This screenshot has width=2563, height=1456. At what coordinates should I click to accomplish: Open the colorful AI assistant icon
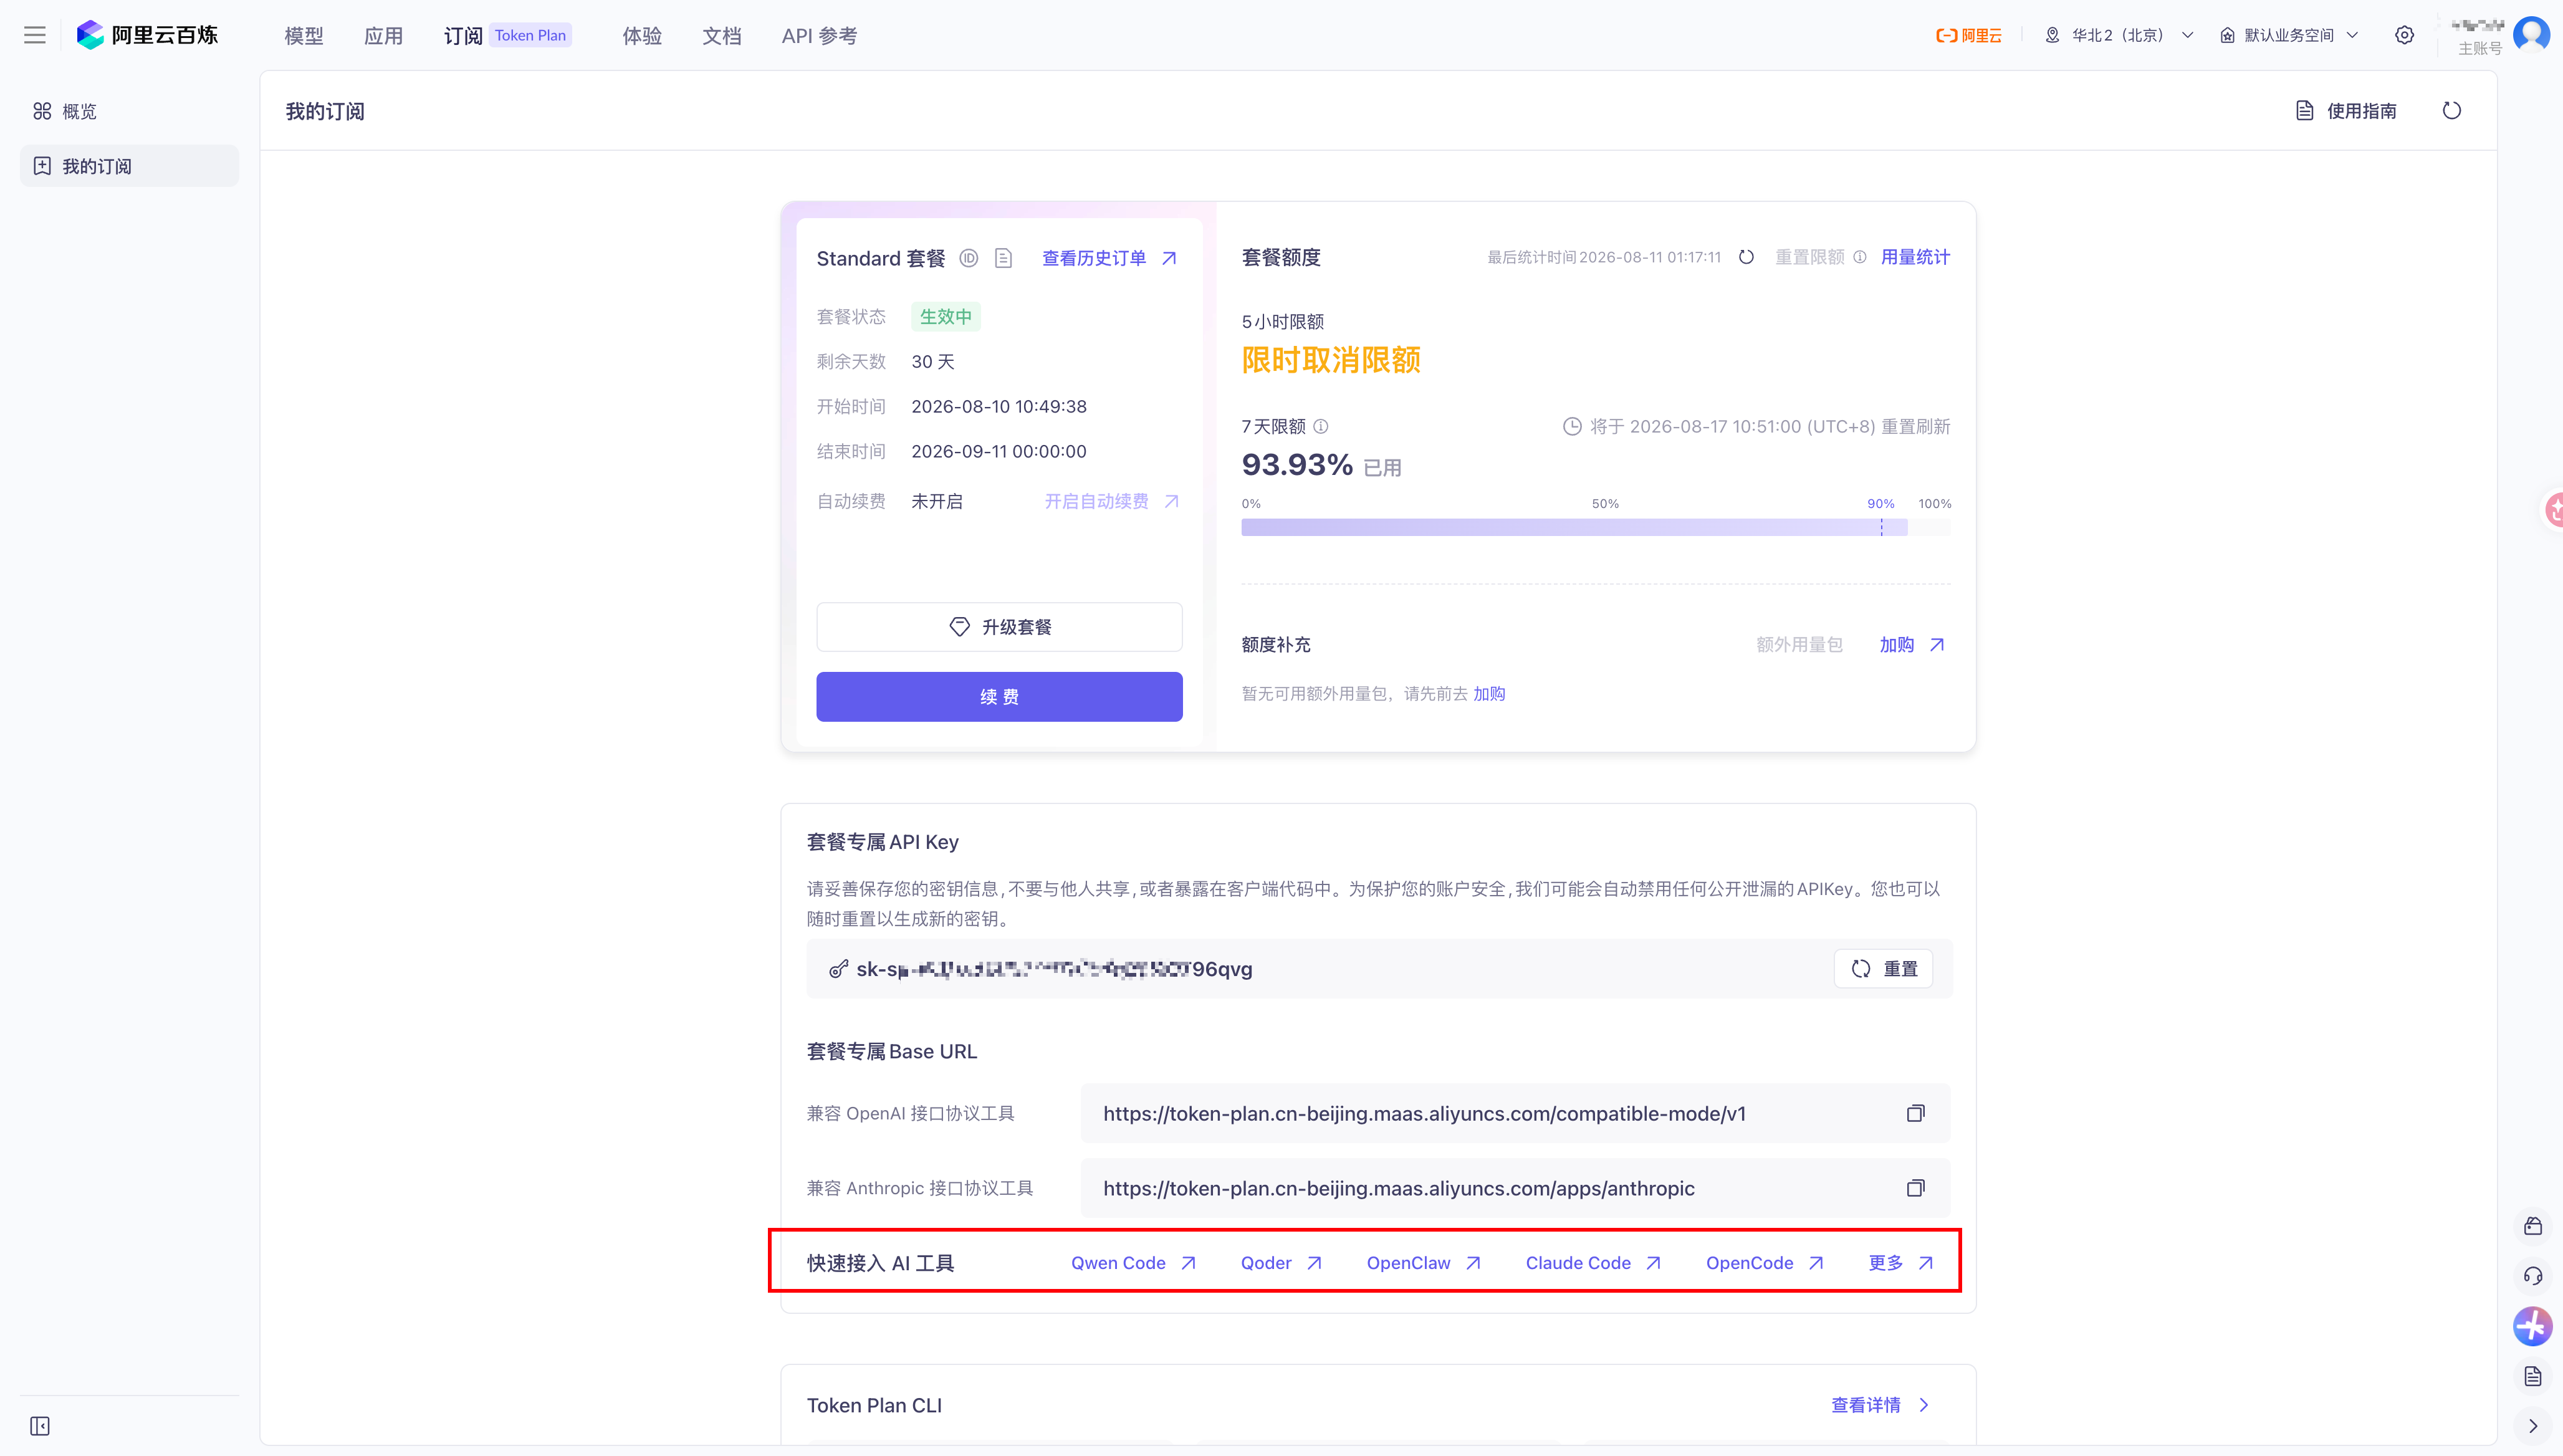[2532, 1327]
